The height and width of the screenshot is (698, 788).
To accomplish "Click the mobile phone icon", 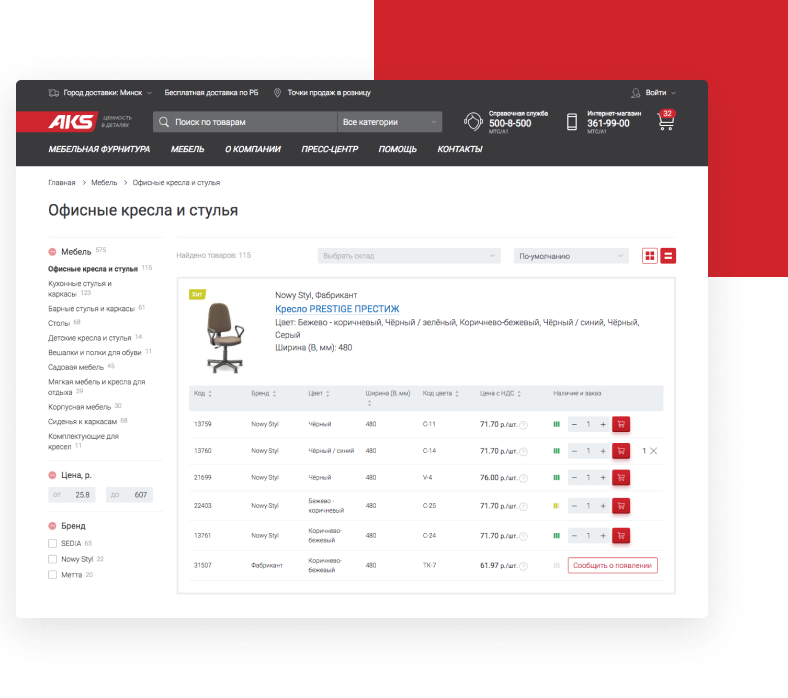I will click(x=571, y=122).
